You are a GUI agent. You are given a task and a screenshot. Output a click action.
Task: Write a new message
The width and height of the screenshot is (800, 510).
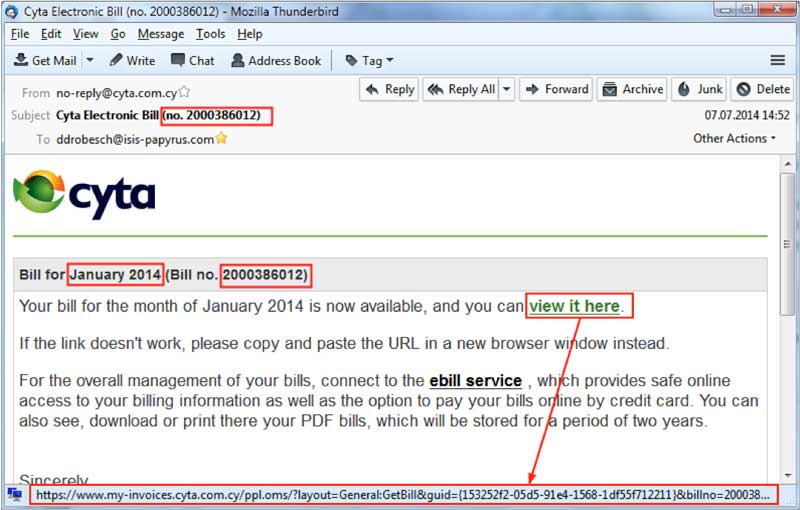[133, 61]
